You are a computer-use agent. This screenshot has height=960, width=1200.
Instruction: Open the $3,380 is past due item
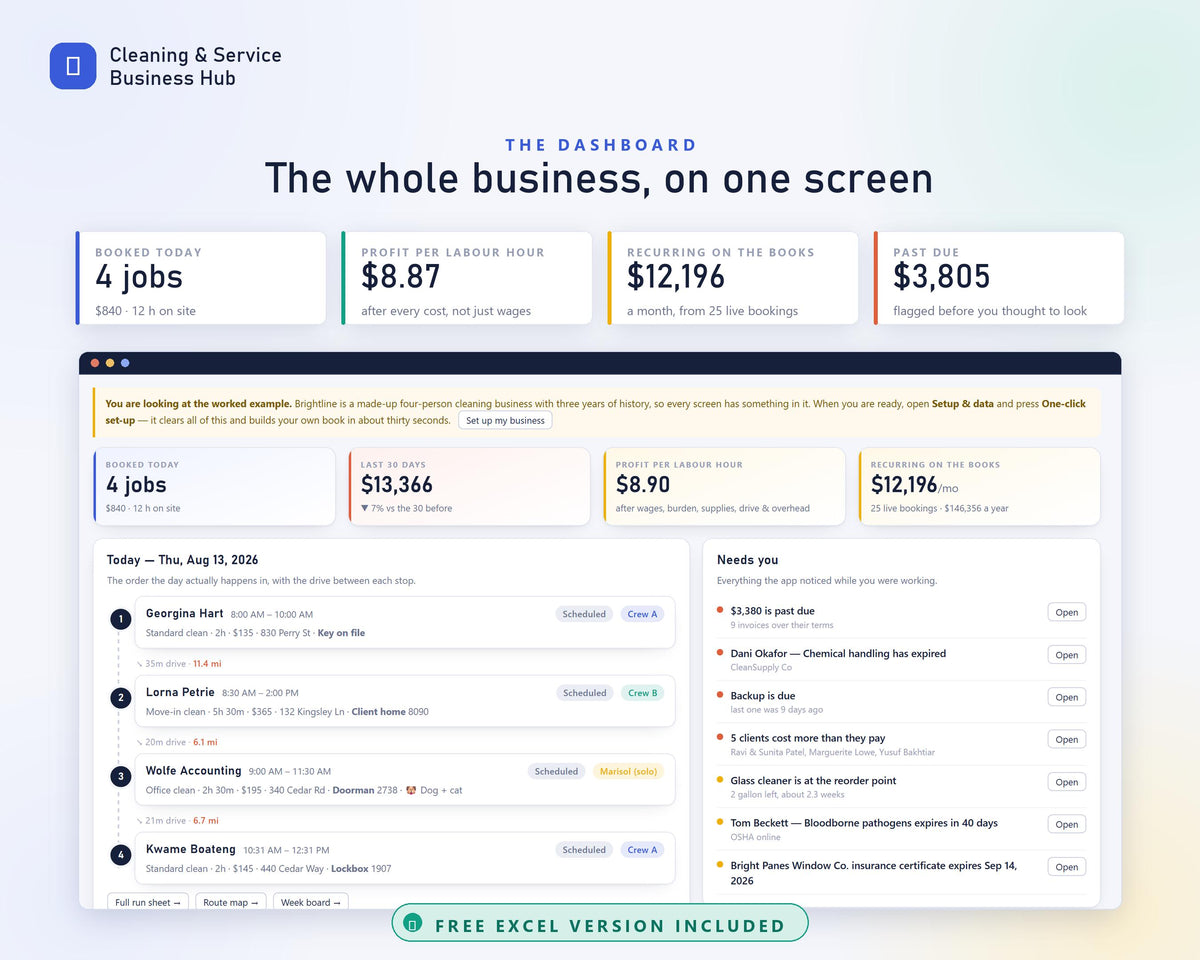point(1067,612)
